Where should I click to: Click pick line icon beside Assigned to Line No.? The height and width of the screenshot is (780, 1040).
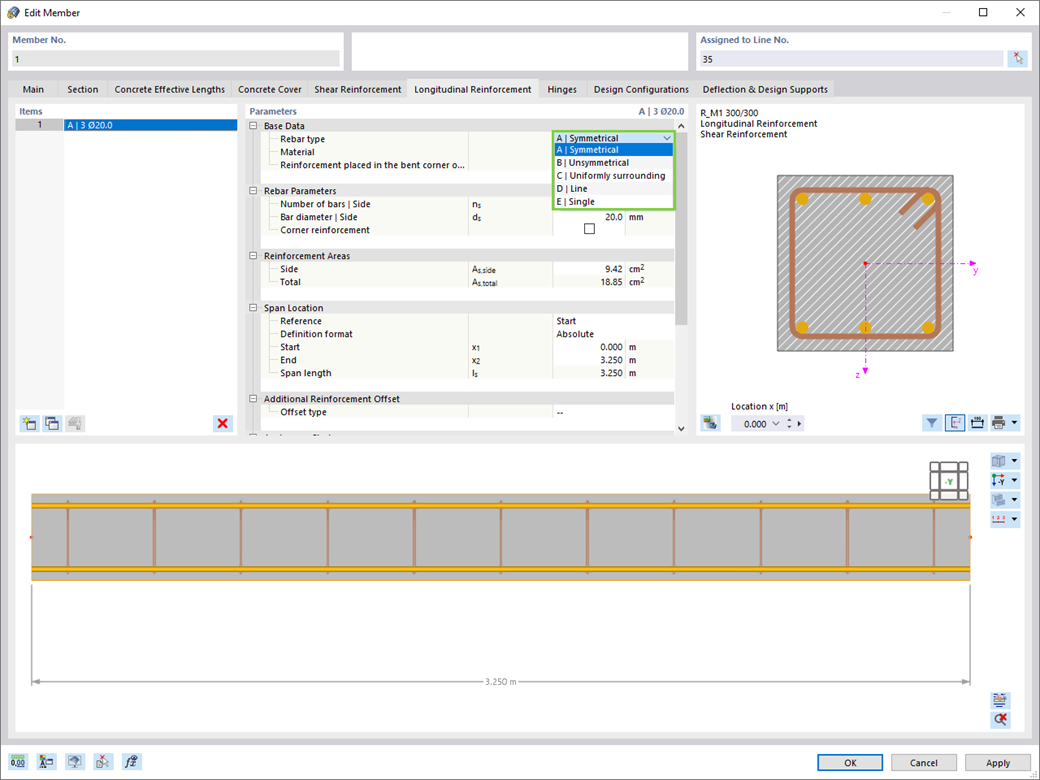pos(1017,59)
